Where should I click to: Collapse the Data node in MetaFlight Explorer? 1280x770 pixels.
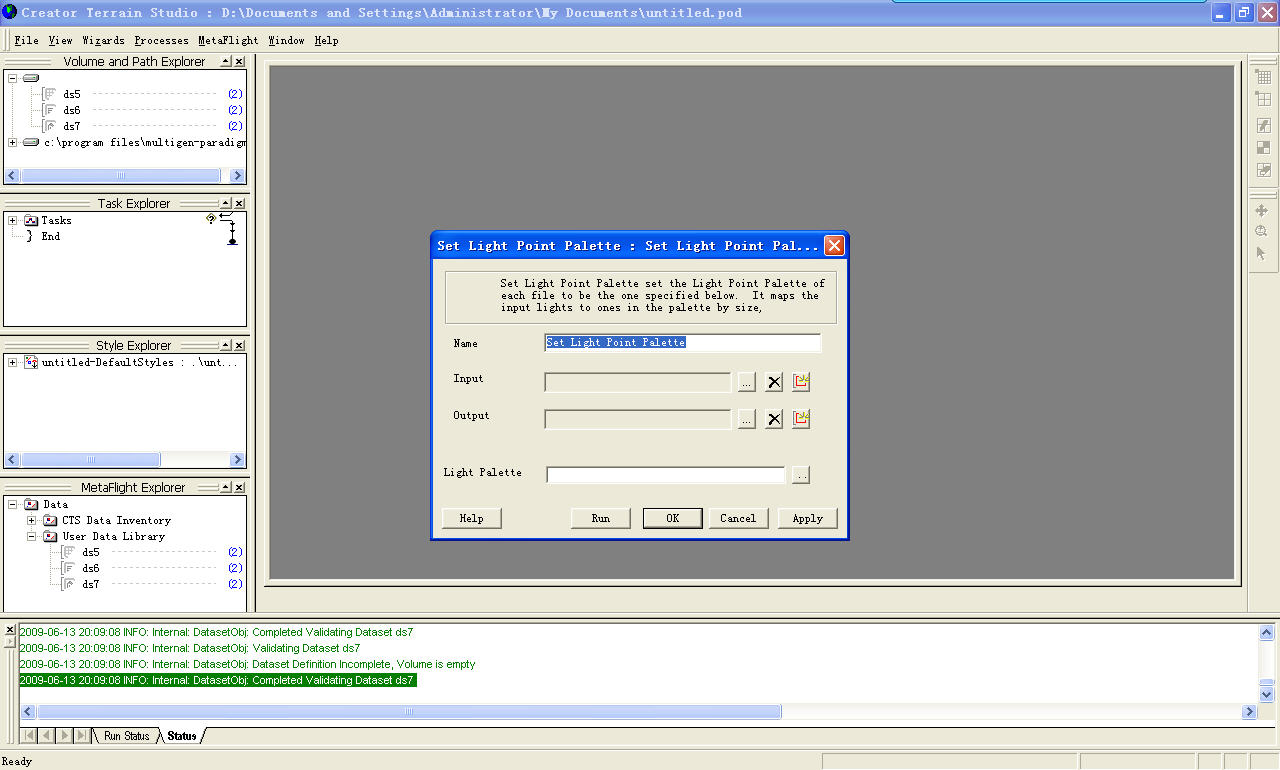coord(12,504)
